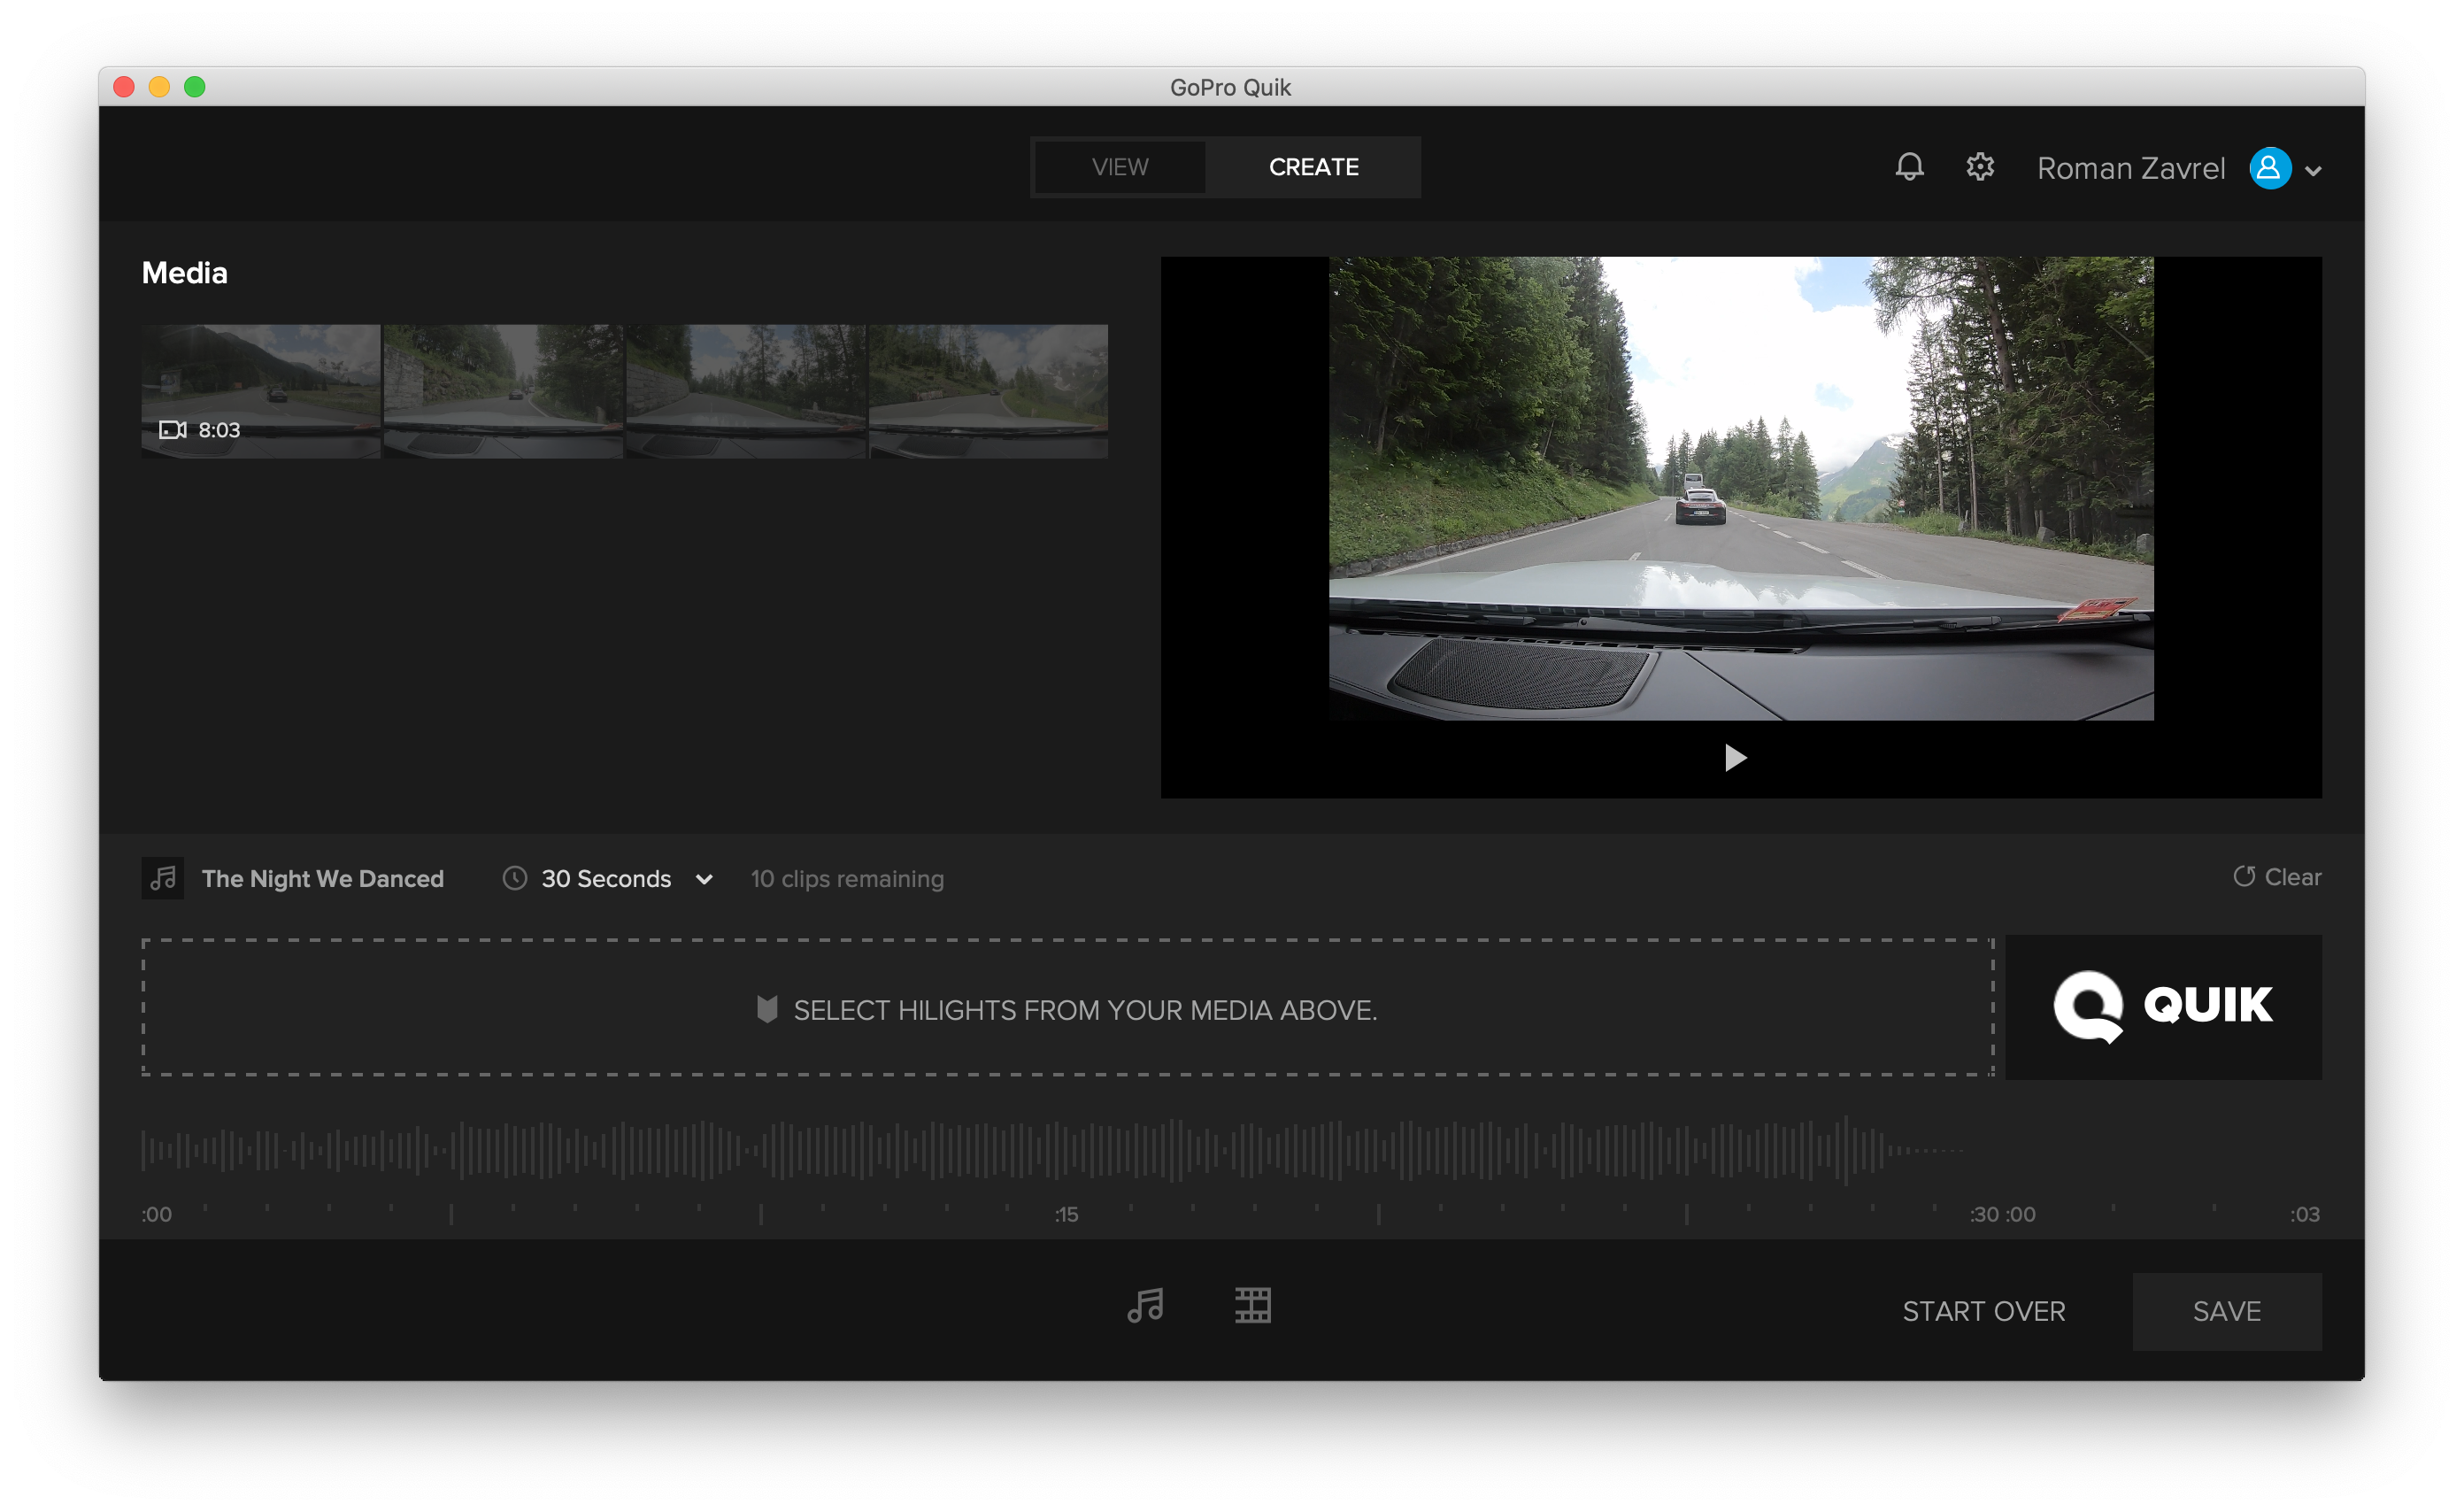Switch to the VIEW tab
The width and height of the screenshot is (2464, 1512).
click(x=1119, y=167)
